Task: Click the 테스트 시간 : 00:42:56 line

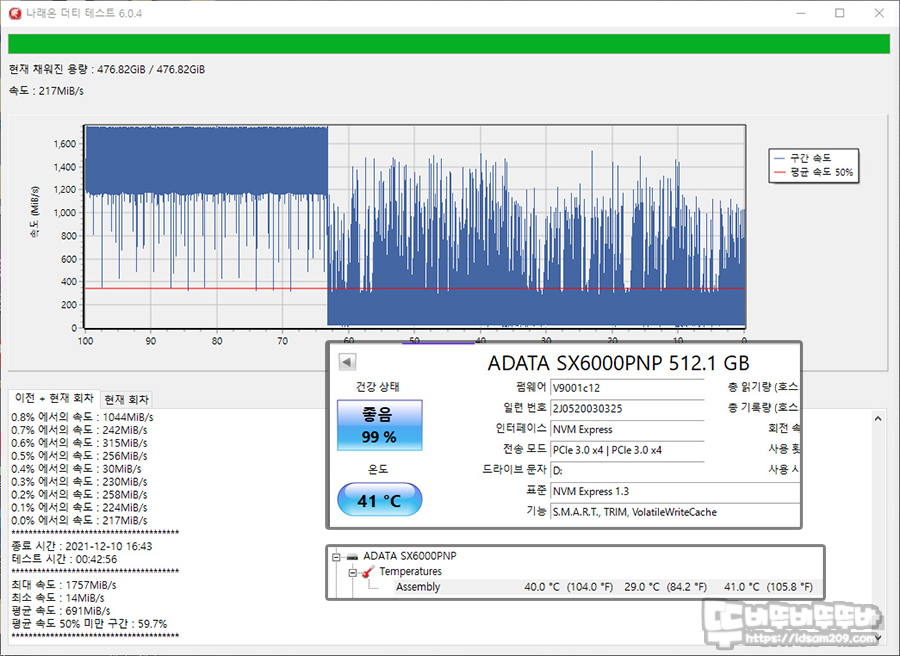Action: [64, 559]
